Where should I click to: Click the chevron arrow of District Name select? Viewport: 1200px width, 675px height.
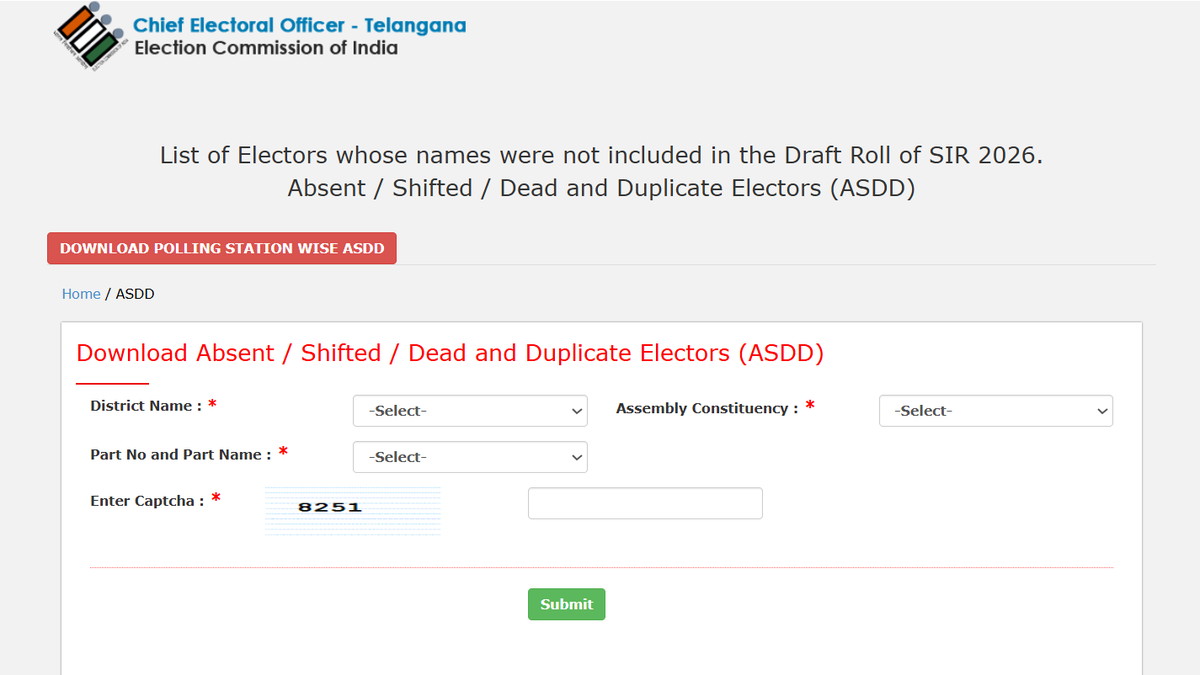tap(576, 411)
